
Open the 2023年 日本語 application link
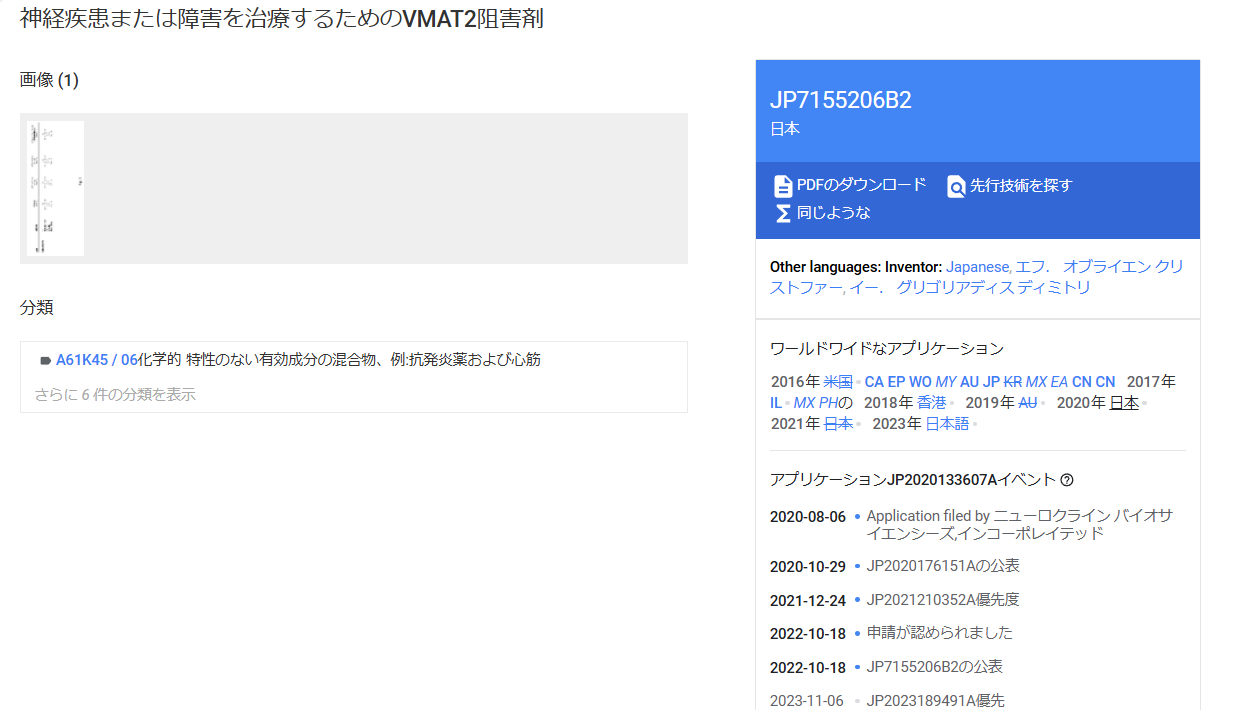click(947, 424)
